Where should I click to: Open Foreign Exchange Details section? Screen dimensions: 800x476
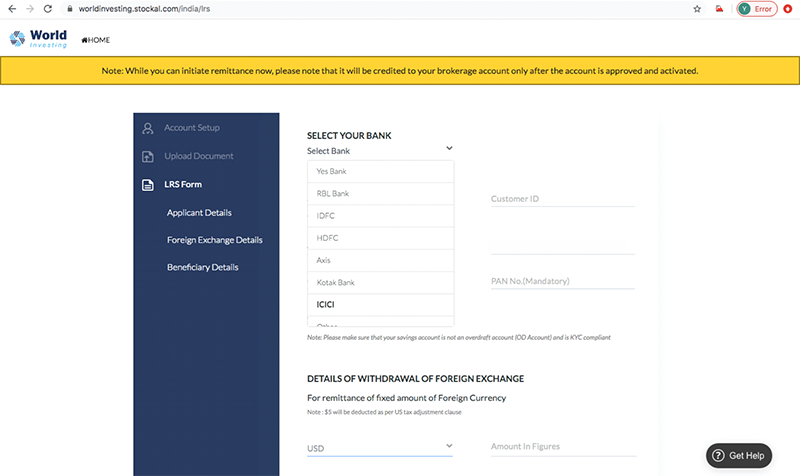click(x=214, y=240)
